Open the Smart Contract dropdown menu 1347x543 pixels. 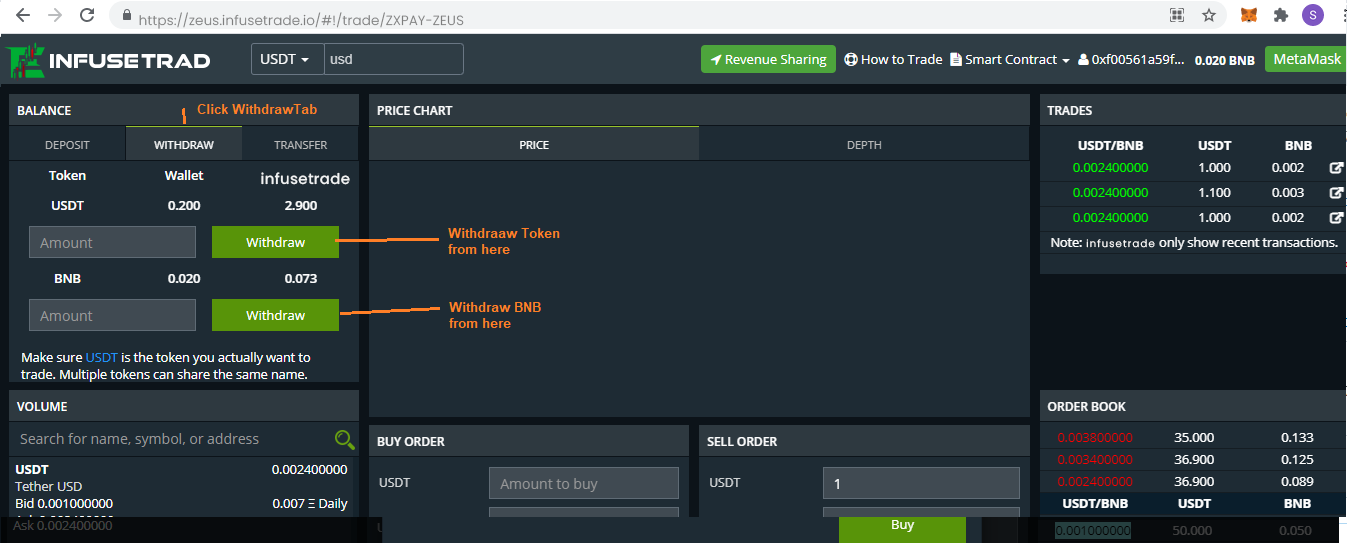pyautogui.click(x=1010, y=59)
